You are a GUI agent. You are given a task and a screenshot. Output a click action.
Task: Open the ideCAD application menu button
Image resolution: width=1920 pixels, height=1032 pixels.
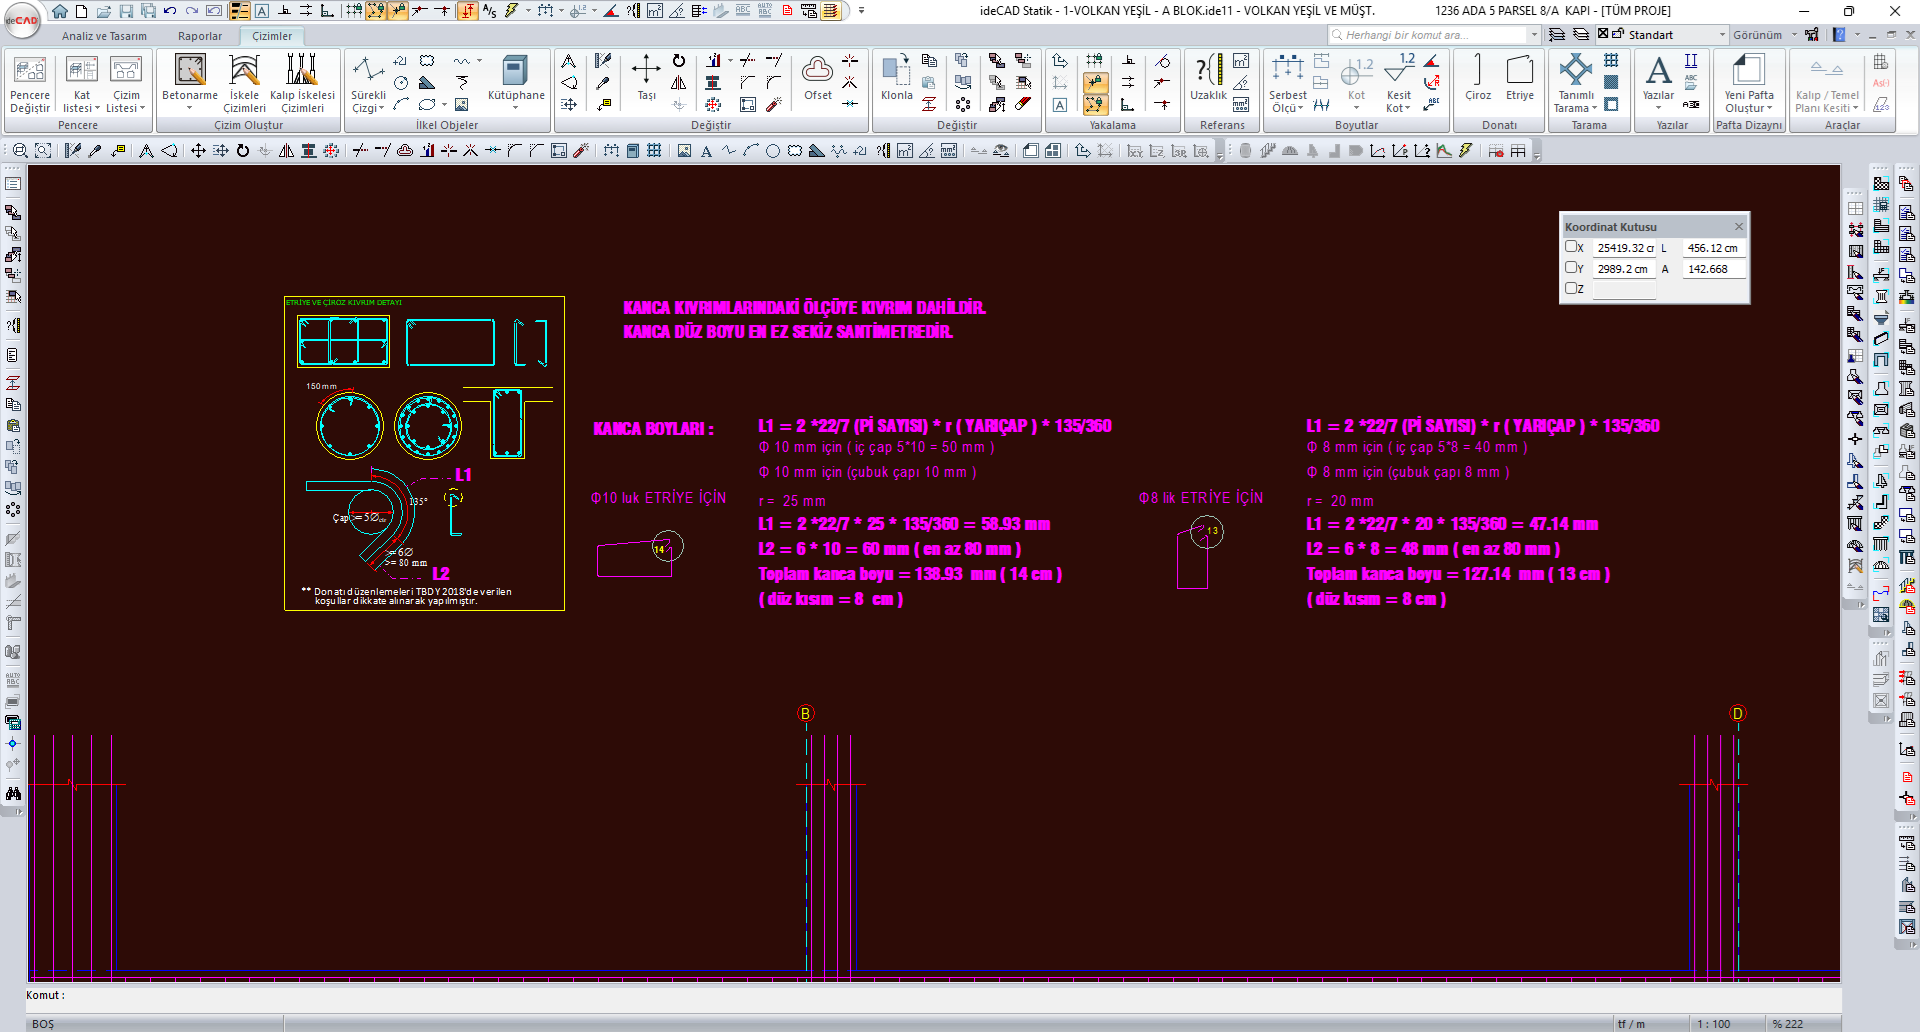pyautogui.click(x=22, y=19)
